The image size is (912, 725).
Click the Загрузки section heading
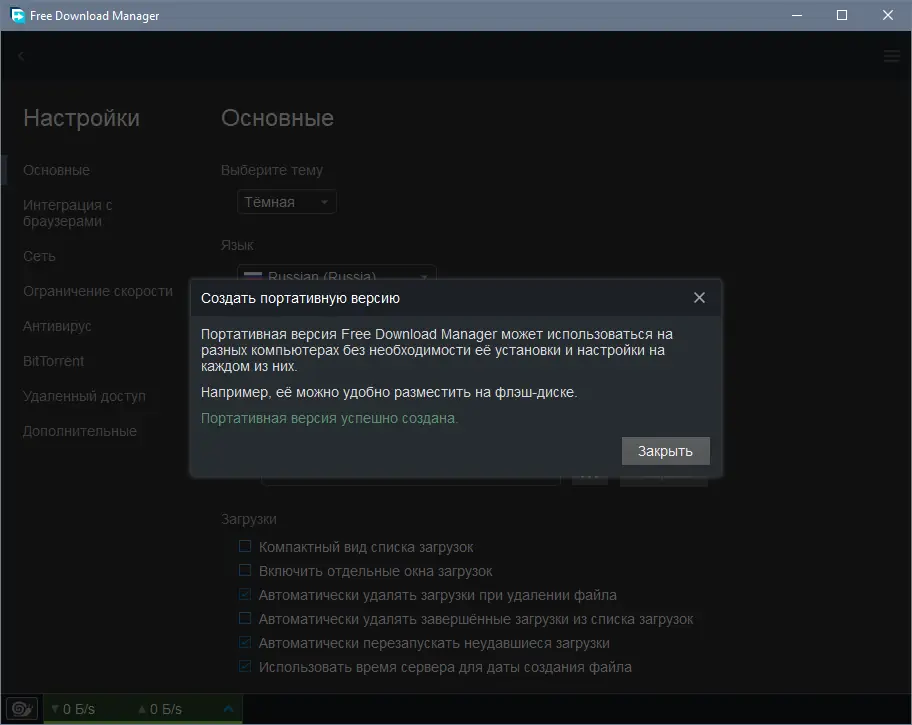pyautogui.click(x=248, y=519)
